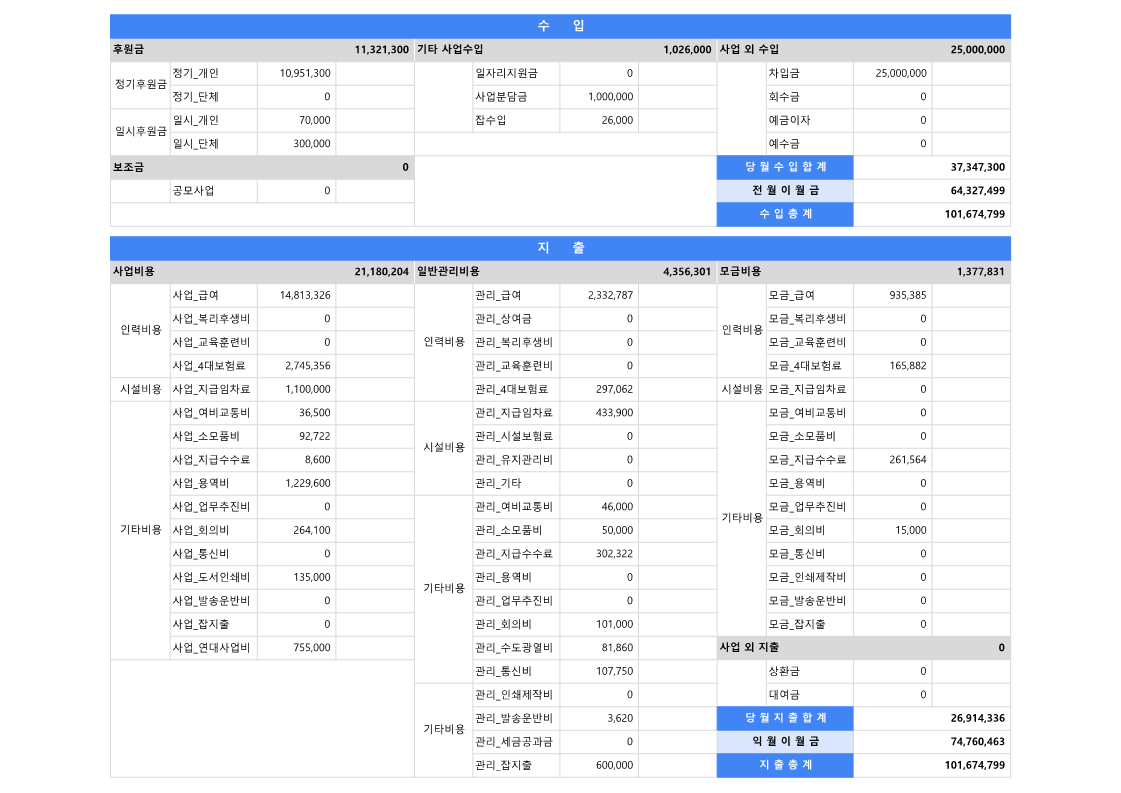Click the value '74,760,463'

977,742
